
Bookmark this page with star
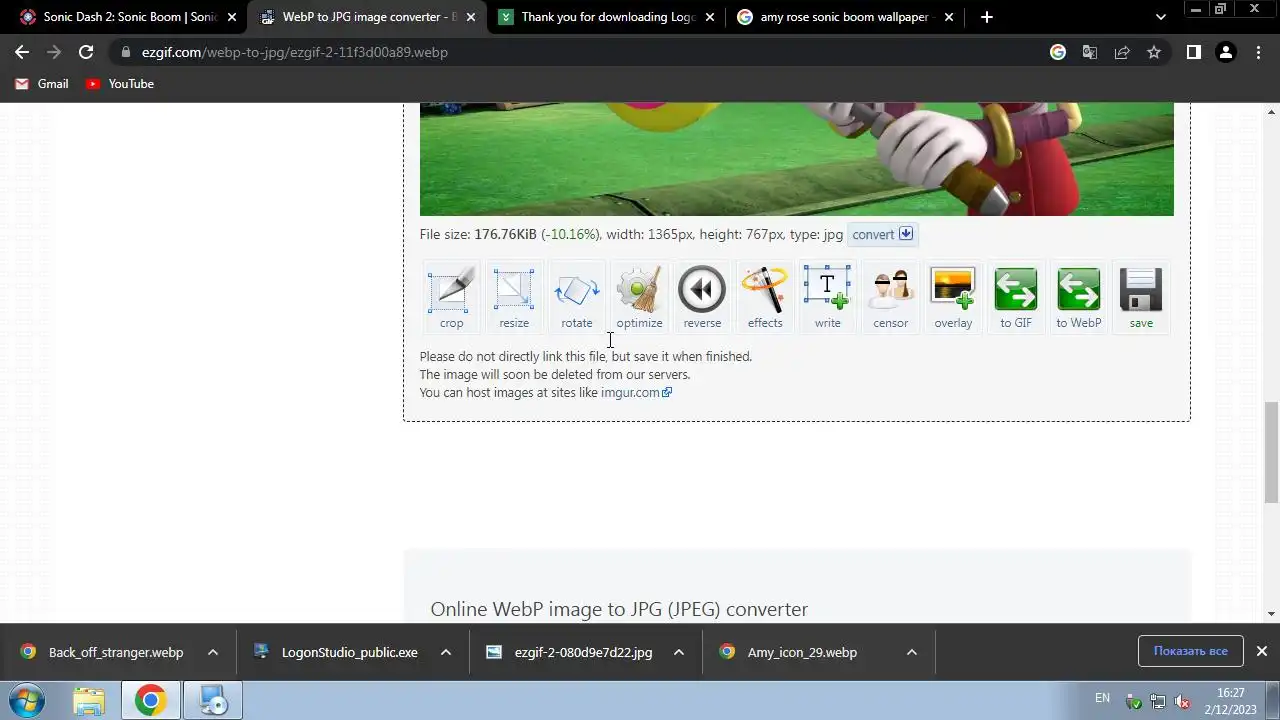point(1154,52)
